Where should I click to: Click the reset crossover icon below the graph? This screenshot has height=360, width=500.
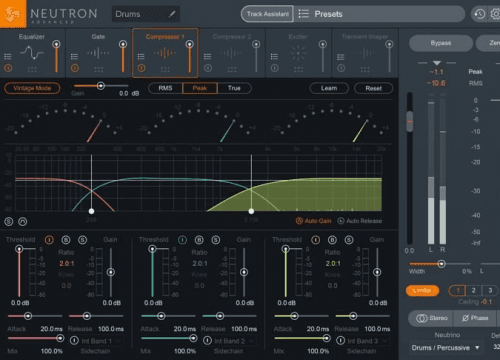click(x=23, y=221)
